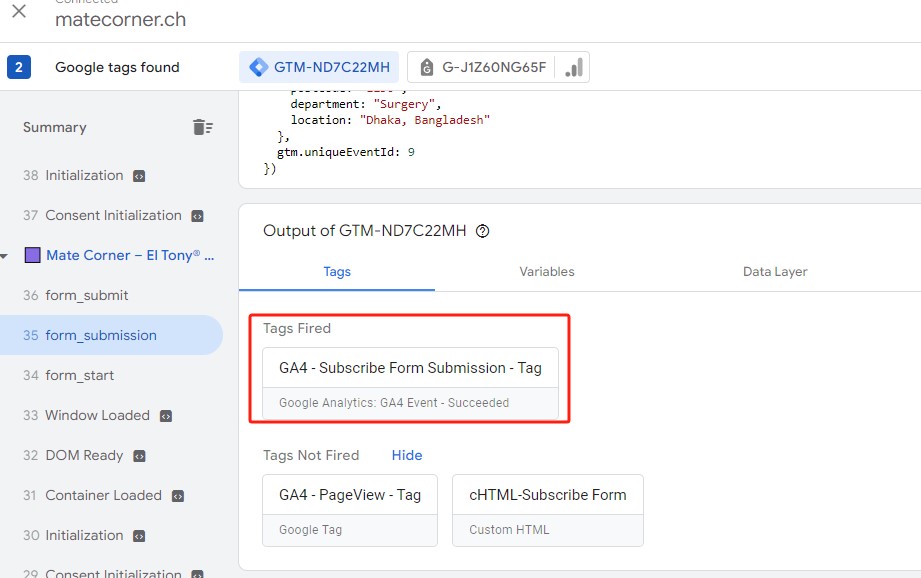Image resolution: width=921 pixels, height=578 pixels.
Task: Click the matecorner.ch domain title
Action: click(120, 19)
